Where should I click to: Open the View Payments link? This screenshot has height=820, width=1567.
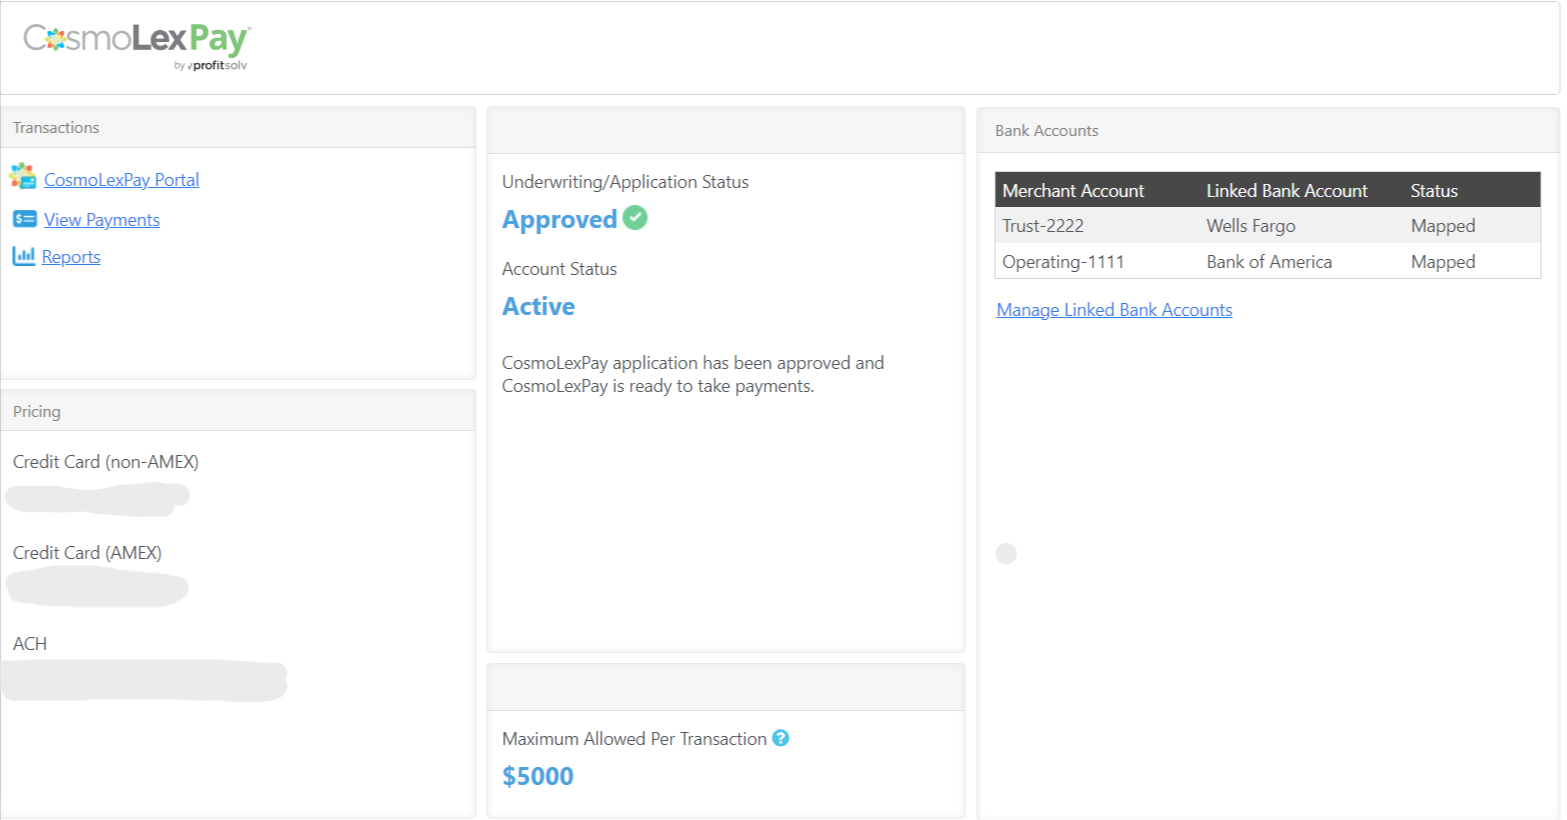(101, 220)
